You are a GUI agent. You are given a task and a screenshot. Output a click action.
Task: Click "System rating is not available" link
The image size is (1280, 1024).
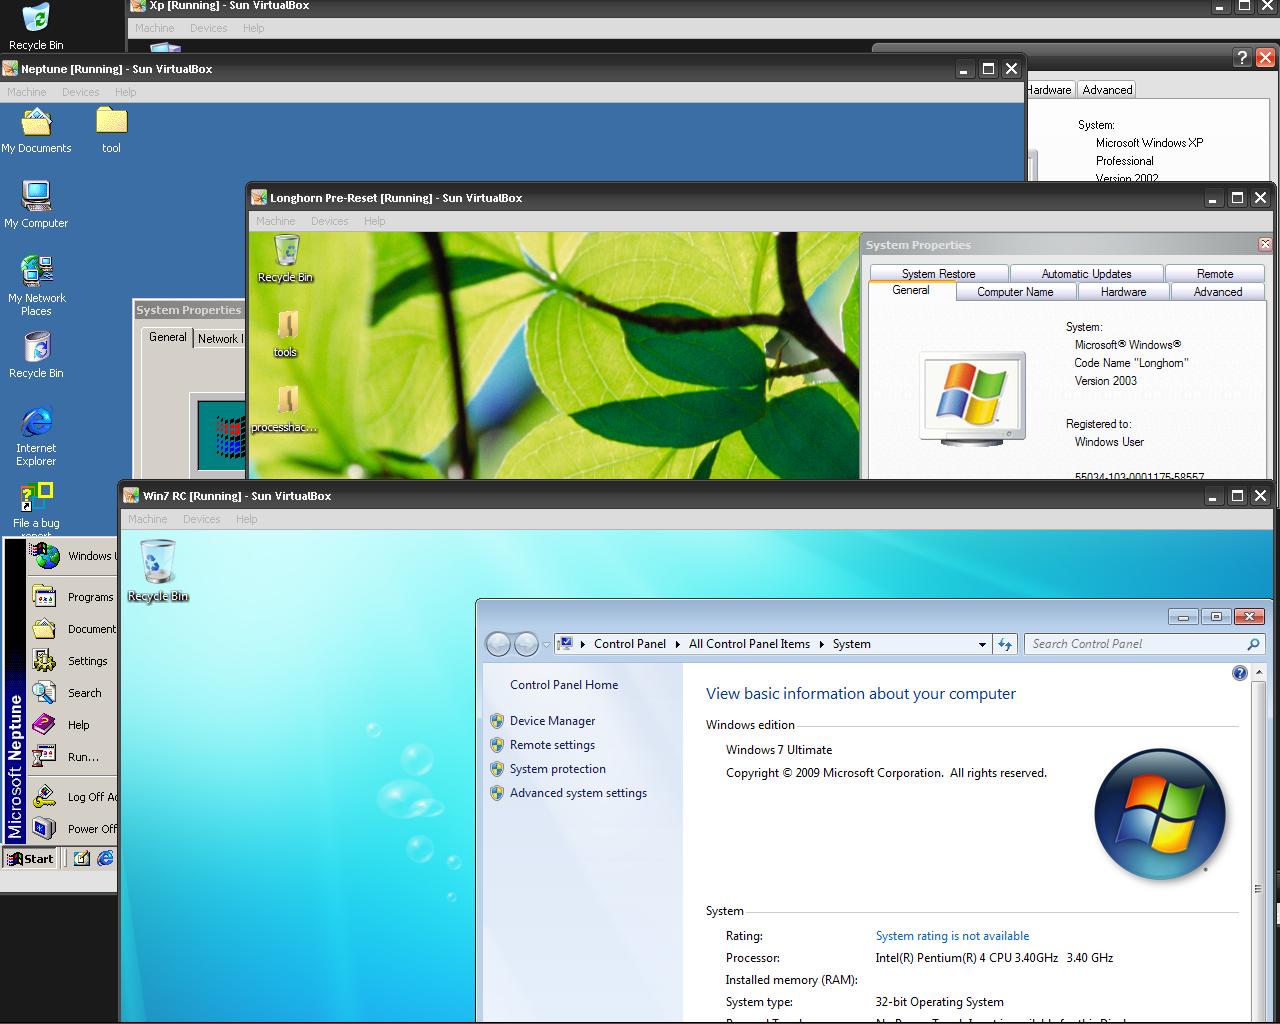(x=952, y=936)
